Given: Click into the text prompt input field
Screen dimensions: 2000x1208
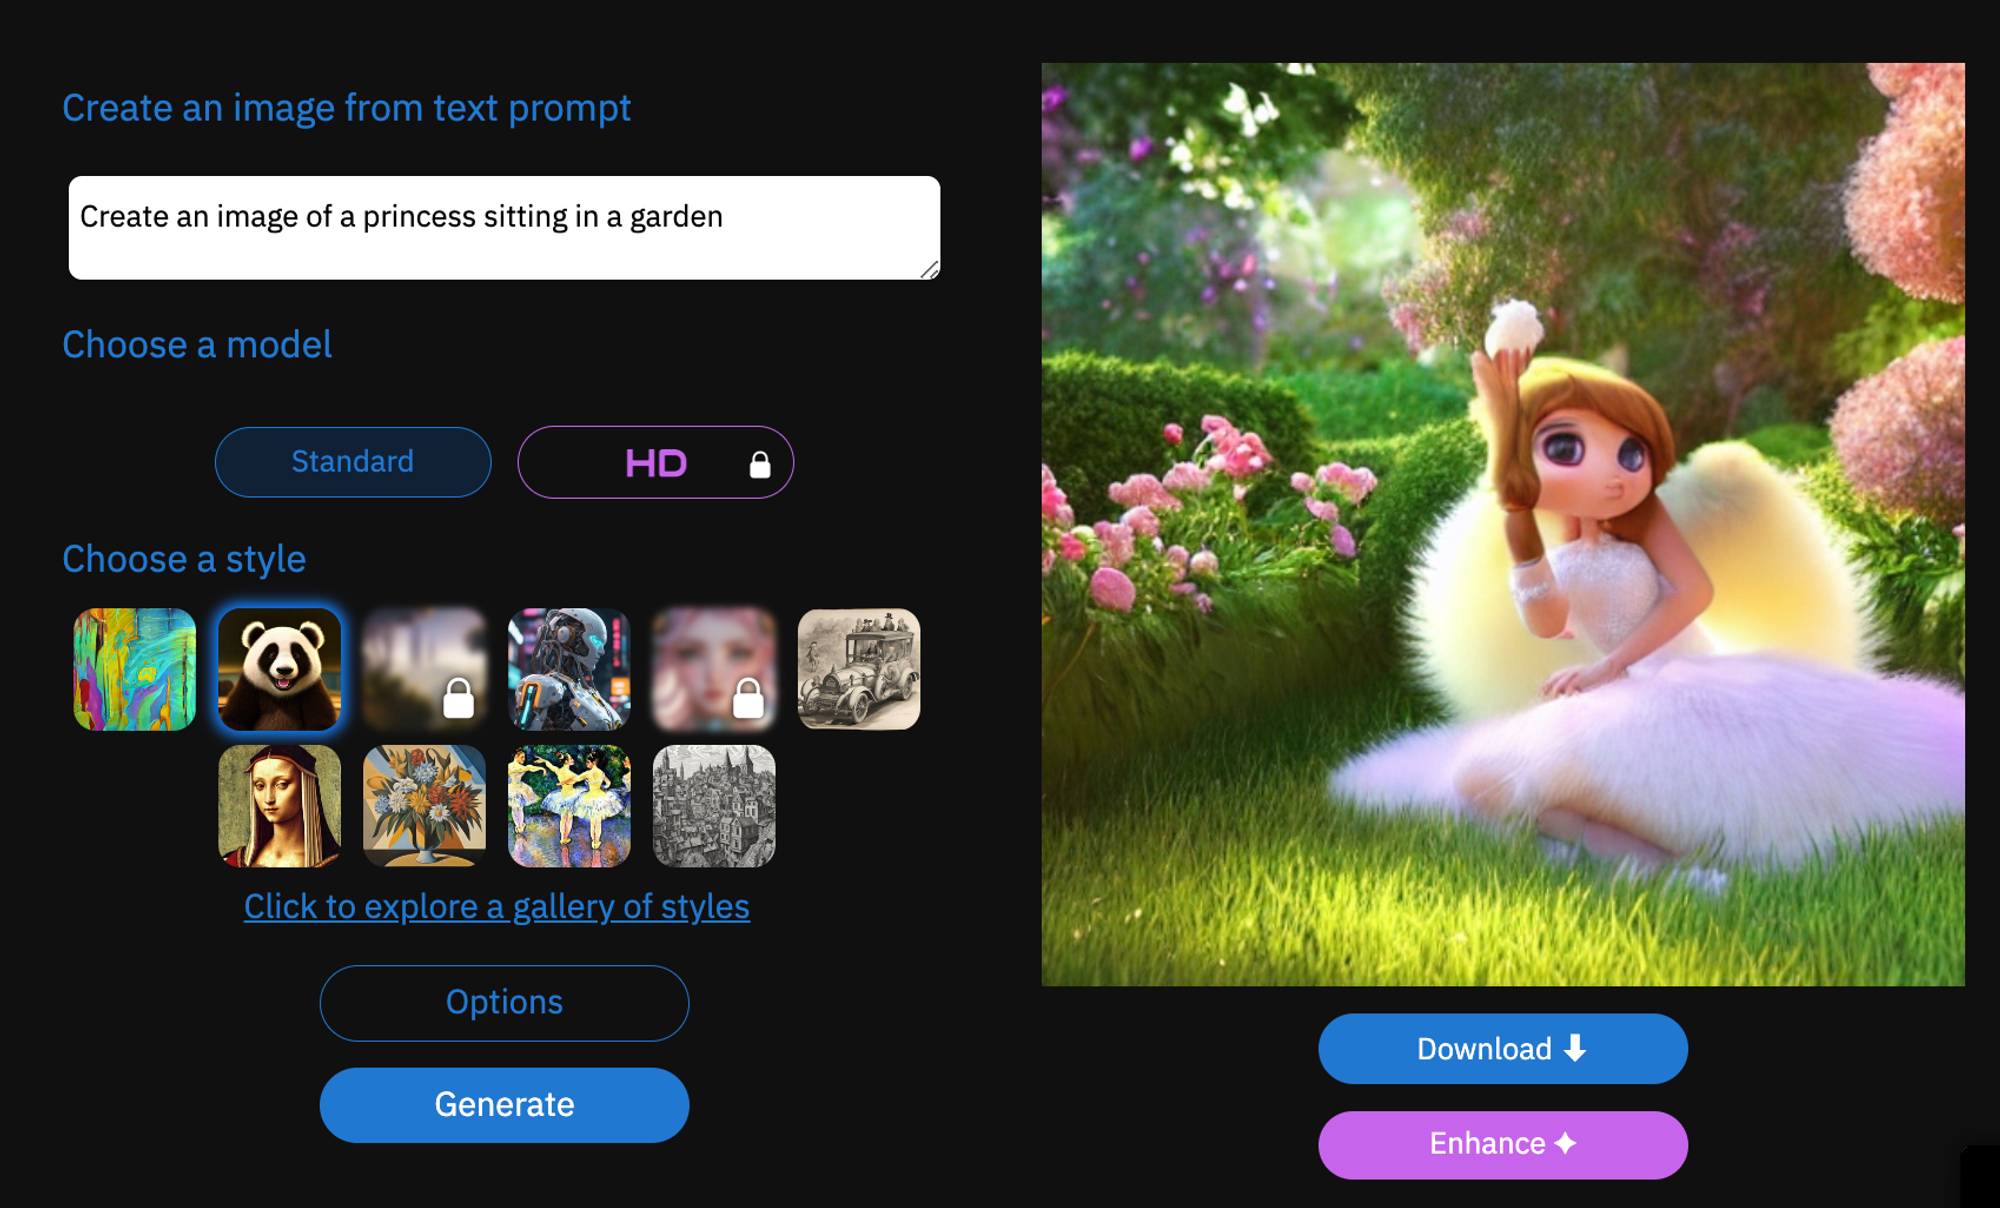Looking at the screenshot, I should pyautogui.click(x=504, y=228).
